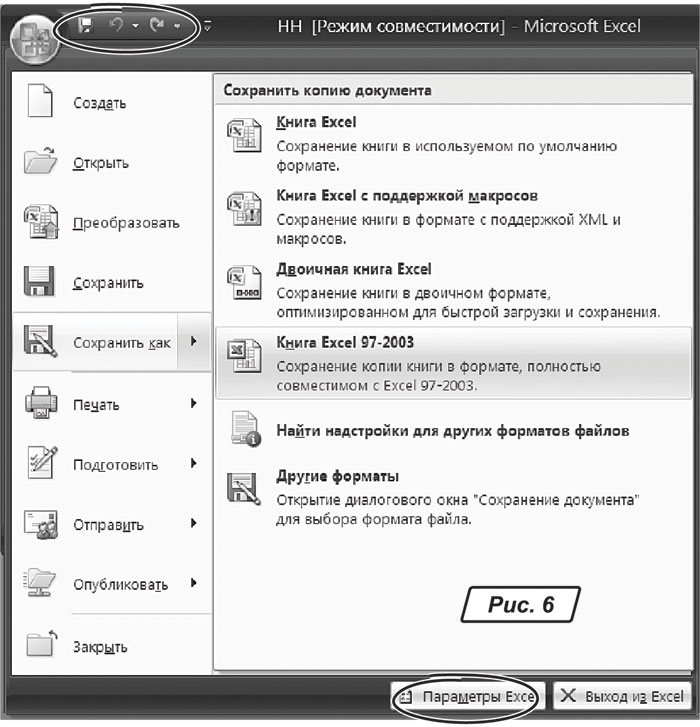Viewport: 700px width, 727px height.
Task: Open the Отправить submenu
Action: (x=110, y=525)
